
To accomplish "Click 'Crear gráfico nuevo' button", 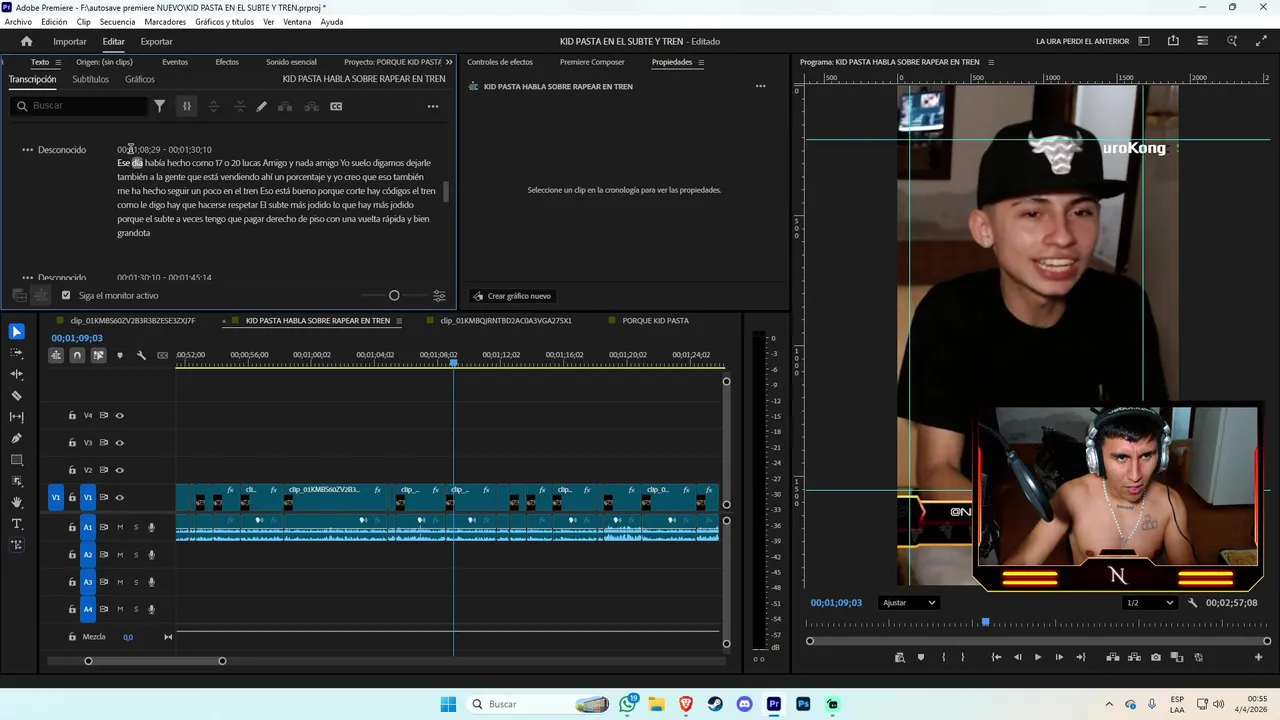I will pyautogui.click(x=511, y=296).
